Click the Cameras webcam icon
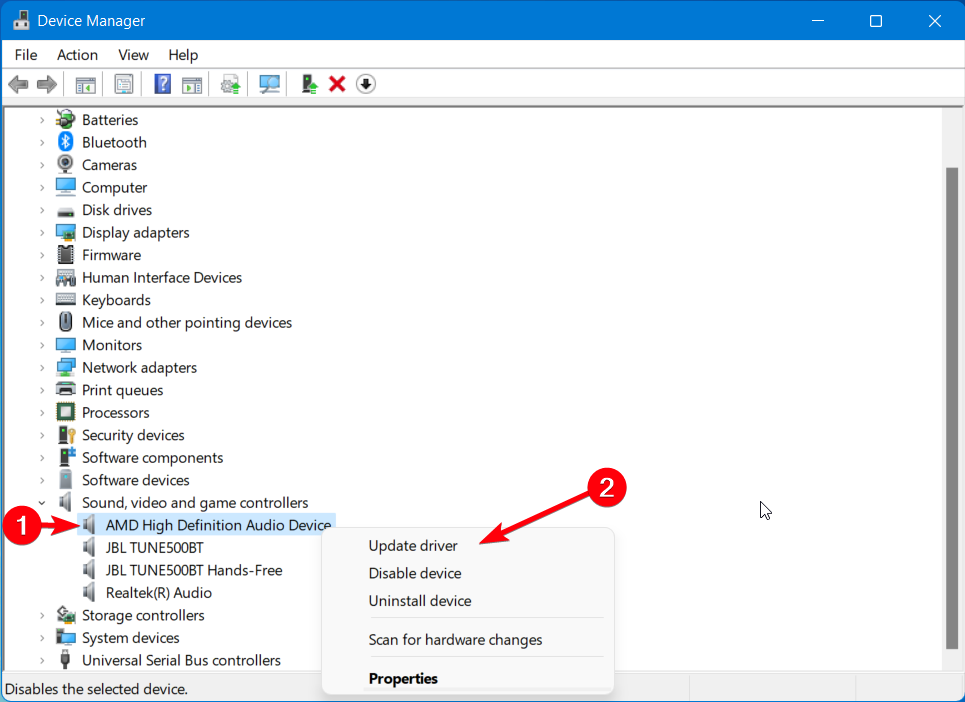 (x=65, y=164)
